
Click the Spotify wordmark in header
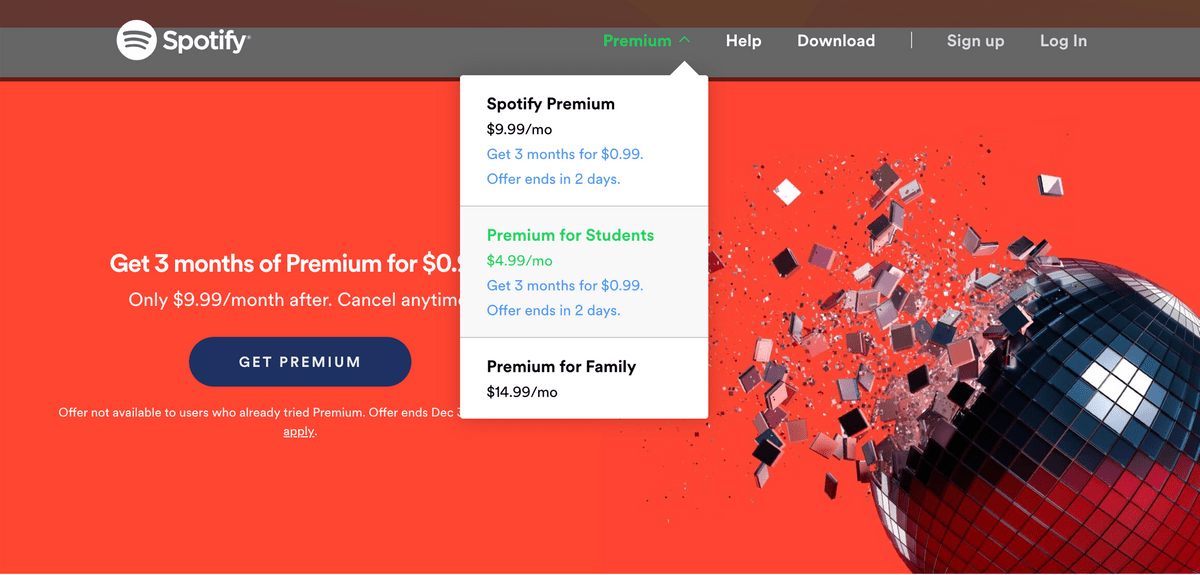click(206, 42)
